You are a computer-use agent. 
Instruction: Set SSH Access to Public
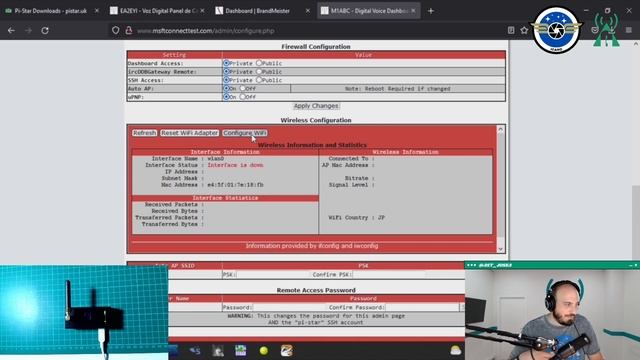pos(259,80)
